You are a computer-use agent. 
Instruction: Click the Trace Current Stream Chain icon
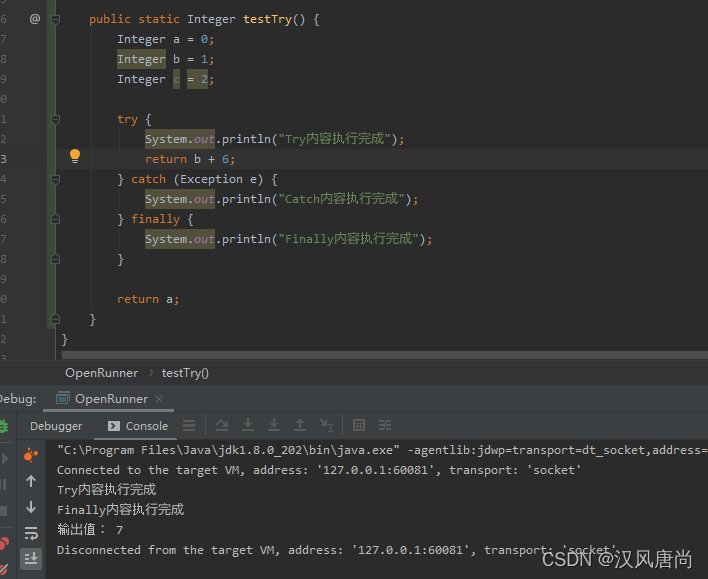pos(385,425)
